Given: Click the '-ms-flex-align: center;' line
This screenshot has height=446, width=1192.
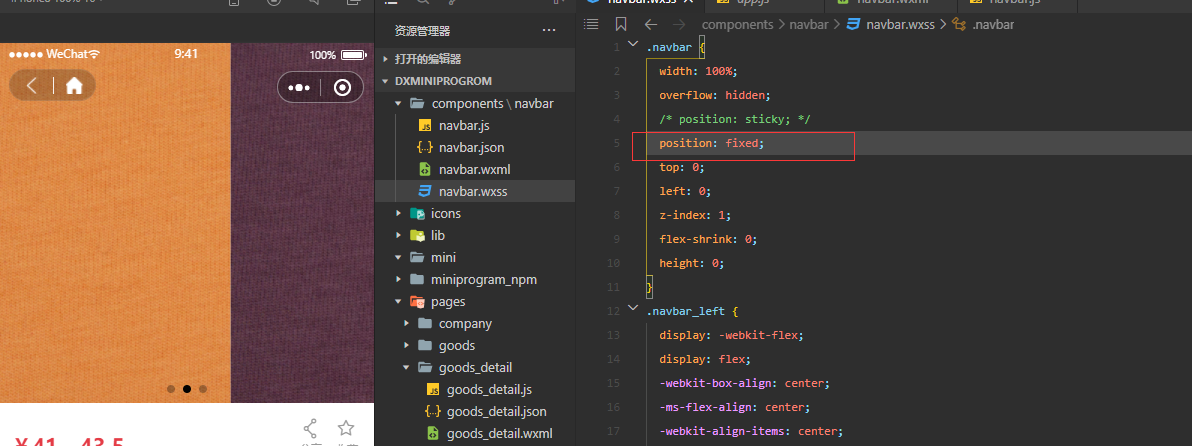Looking at the screenshot, I should (734, 407).
